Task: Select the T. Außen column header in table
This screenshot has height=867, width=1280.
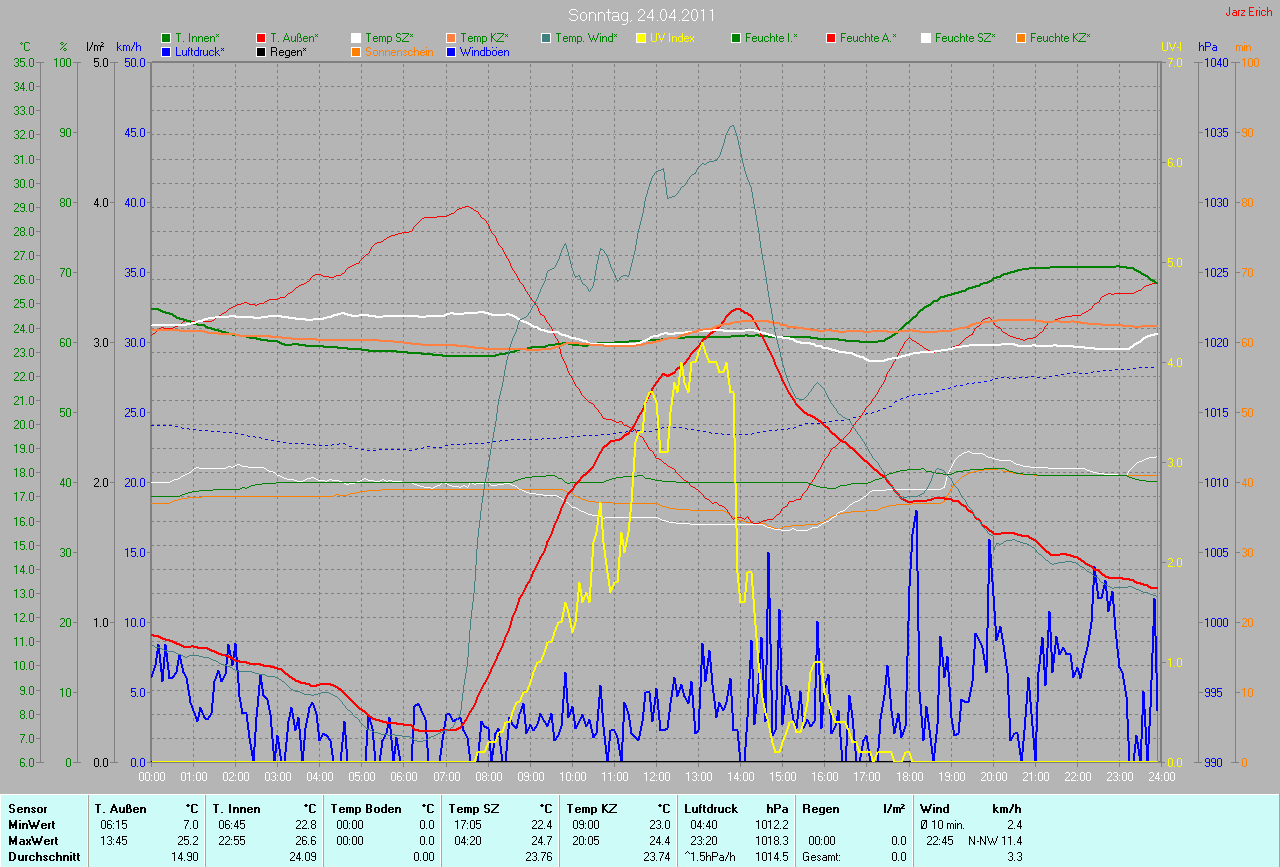Action: click(x=121, y=808)
